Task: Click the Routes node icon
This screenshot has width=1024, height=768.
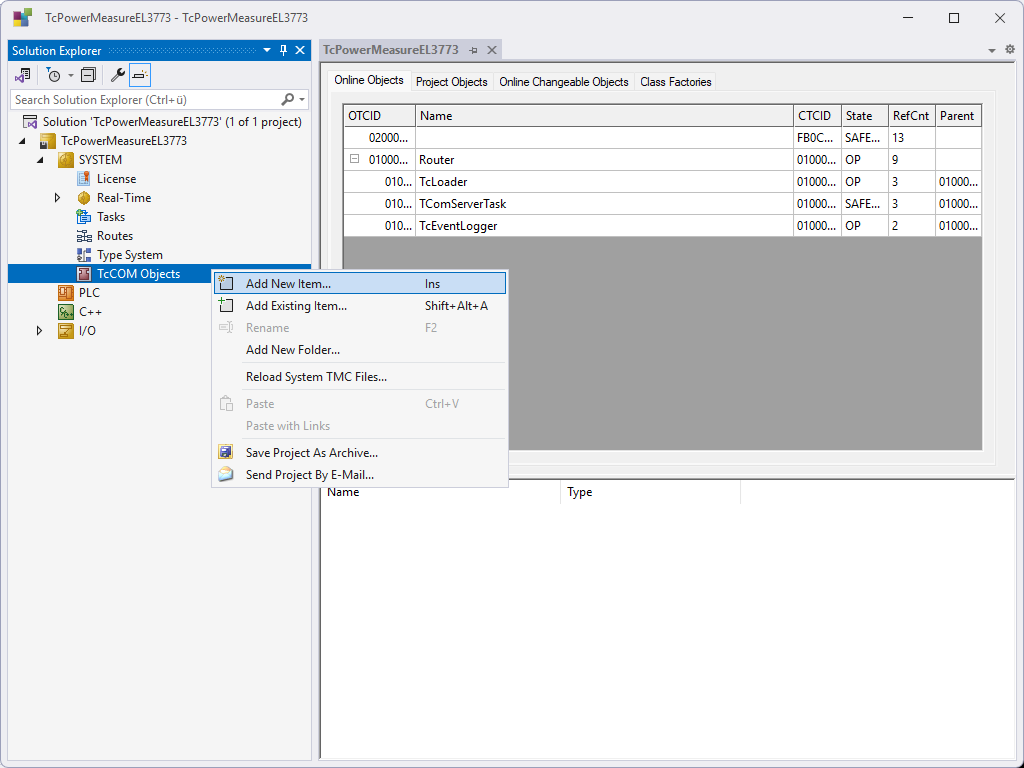Action: coord(84,236)
